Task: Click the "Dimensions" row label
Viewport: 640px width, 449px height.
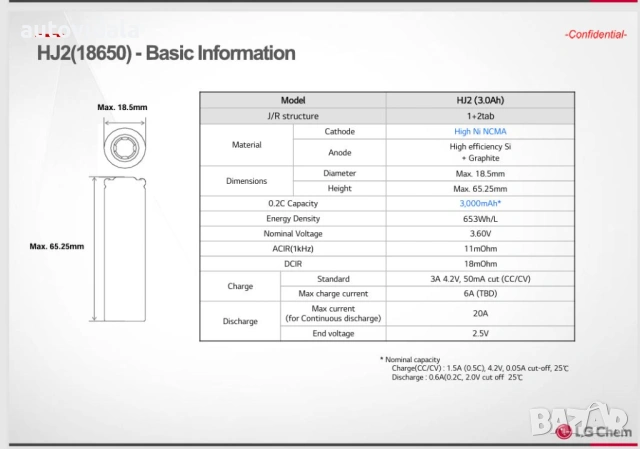Action: point(247,181)
